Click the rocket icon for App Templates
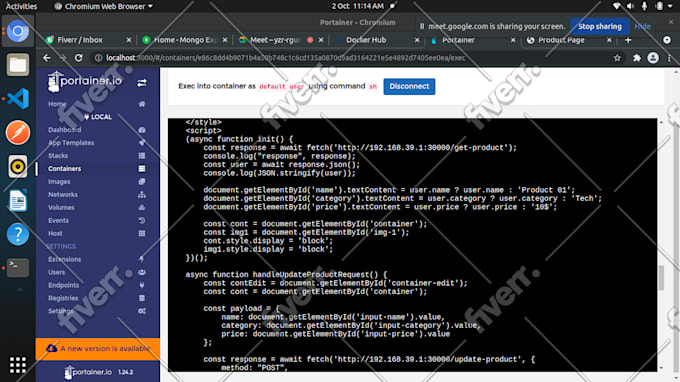Image resolution: width=680 pixels, height=382 pixels. point(142,143)
